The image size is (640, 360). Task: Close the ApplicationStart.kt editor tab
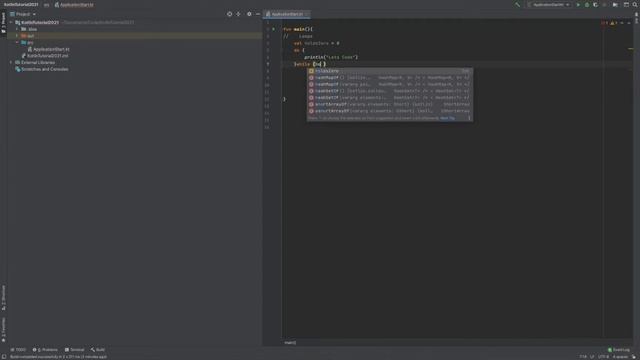(x=307, y=14)
